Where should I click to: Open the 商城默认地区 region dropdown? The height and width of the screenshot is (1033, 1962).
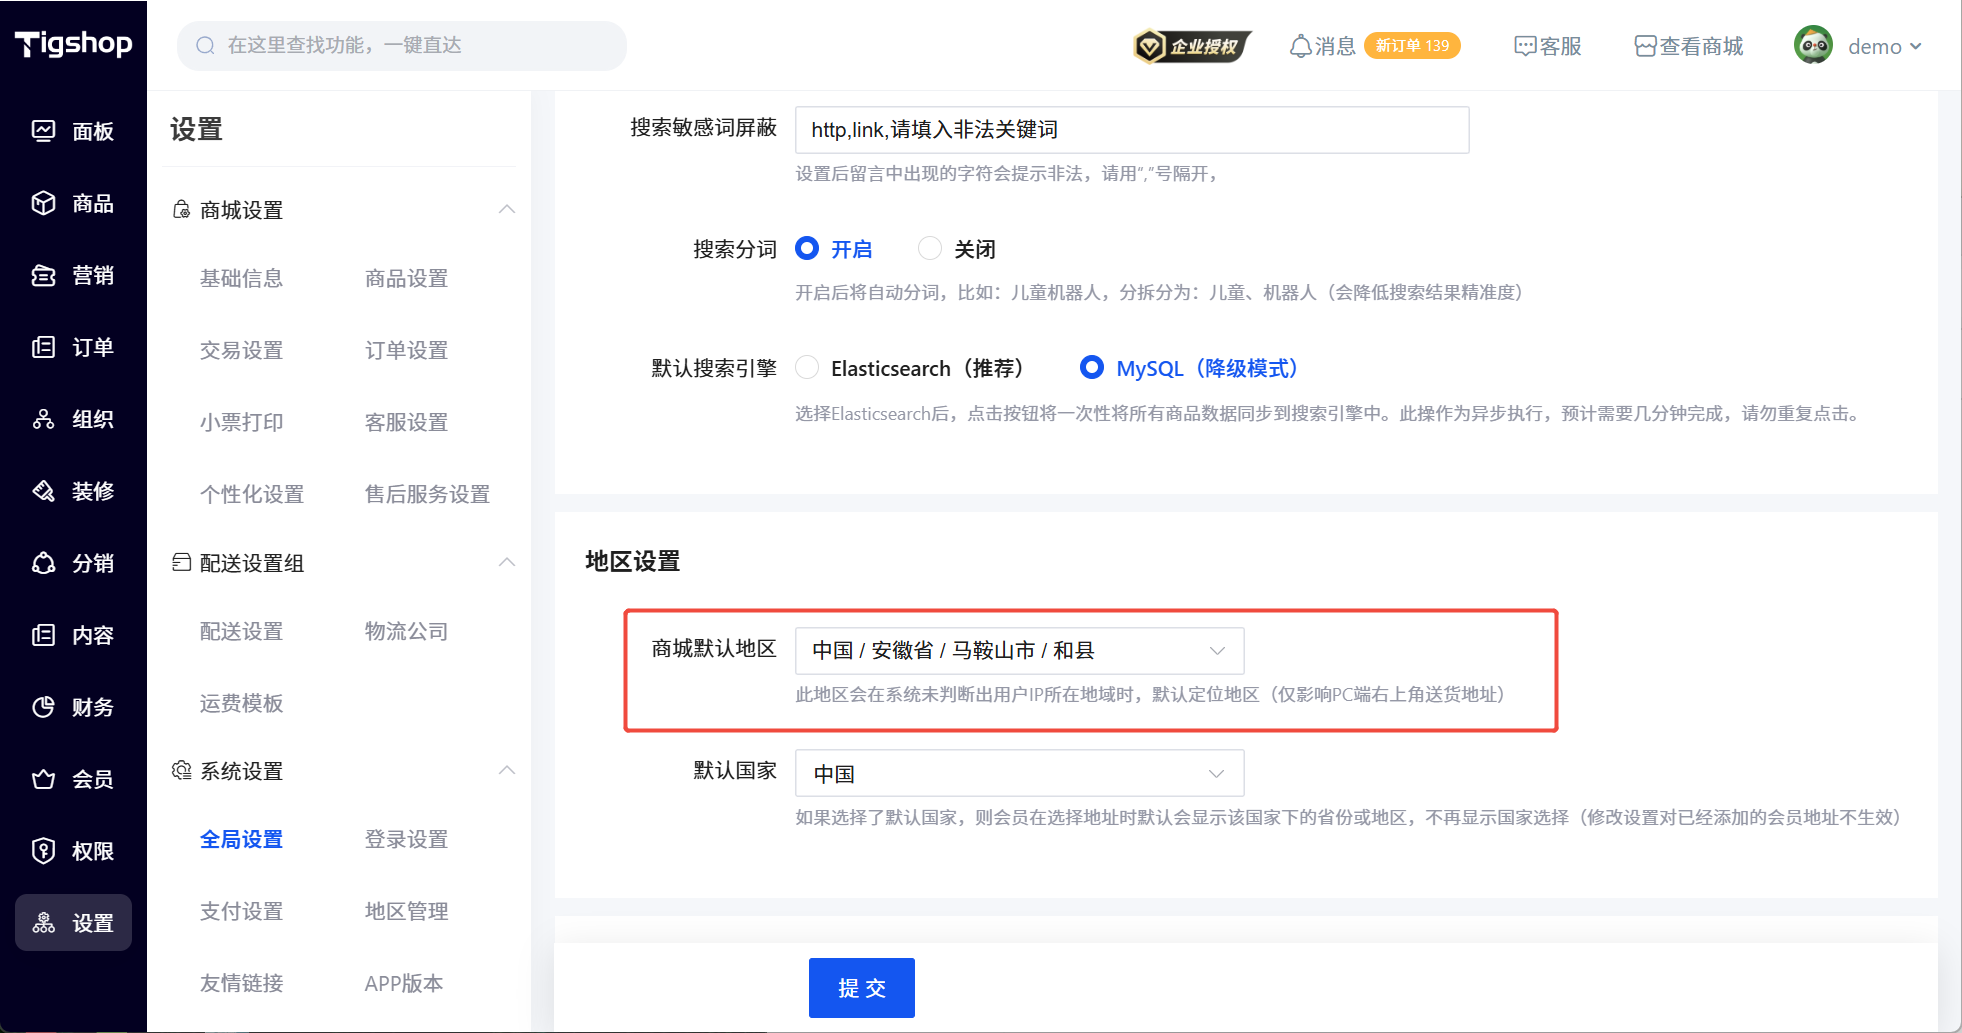coord(1019,651)
